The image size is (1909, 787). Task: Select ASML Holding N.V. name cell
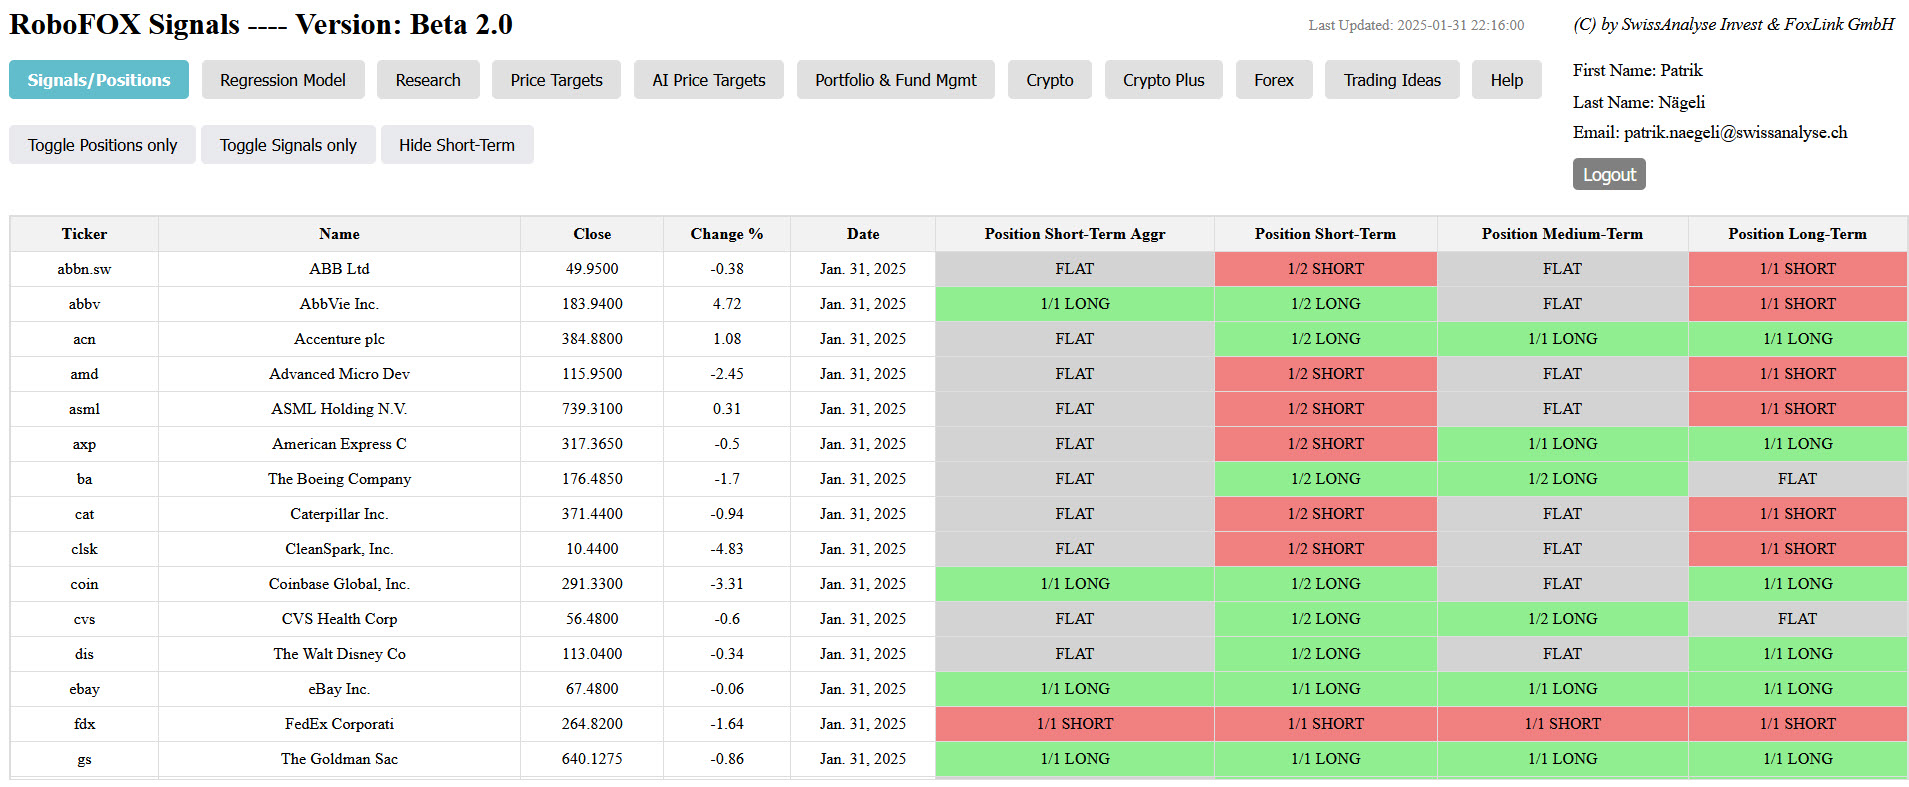point(339,409)
